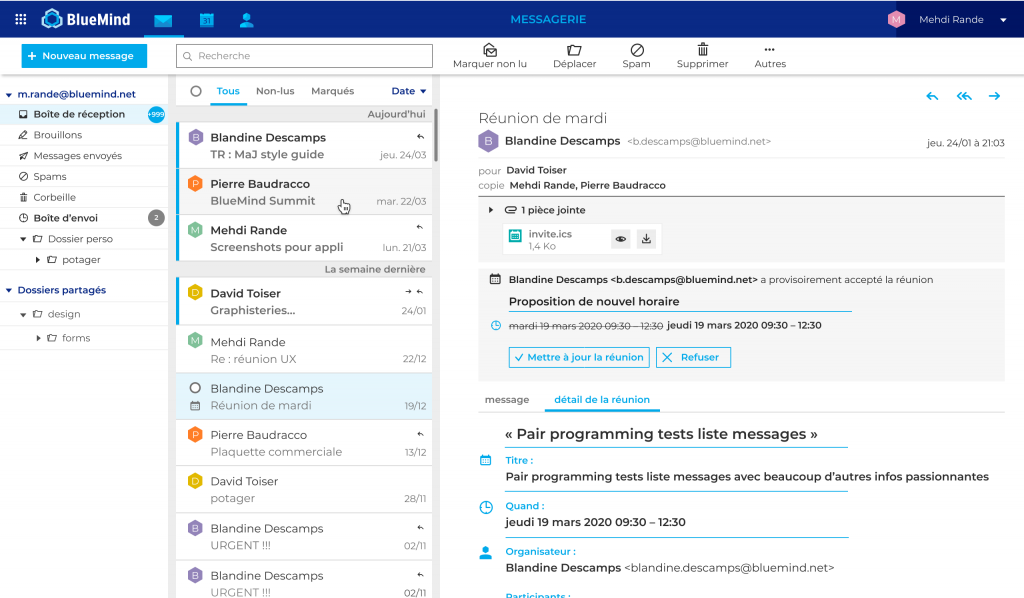Preview invite.ics with the eye icon

point(621,239)
